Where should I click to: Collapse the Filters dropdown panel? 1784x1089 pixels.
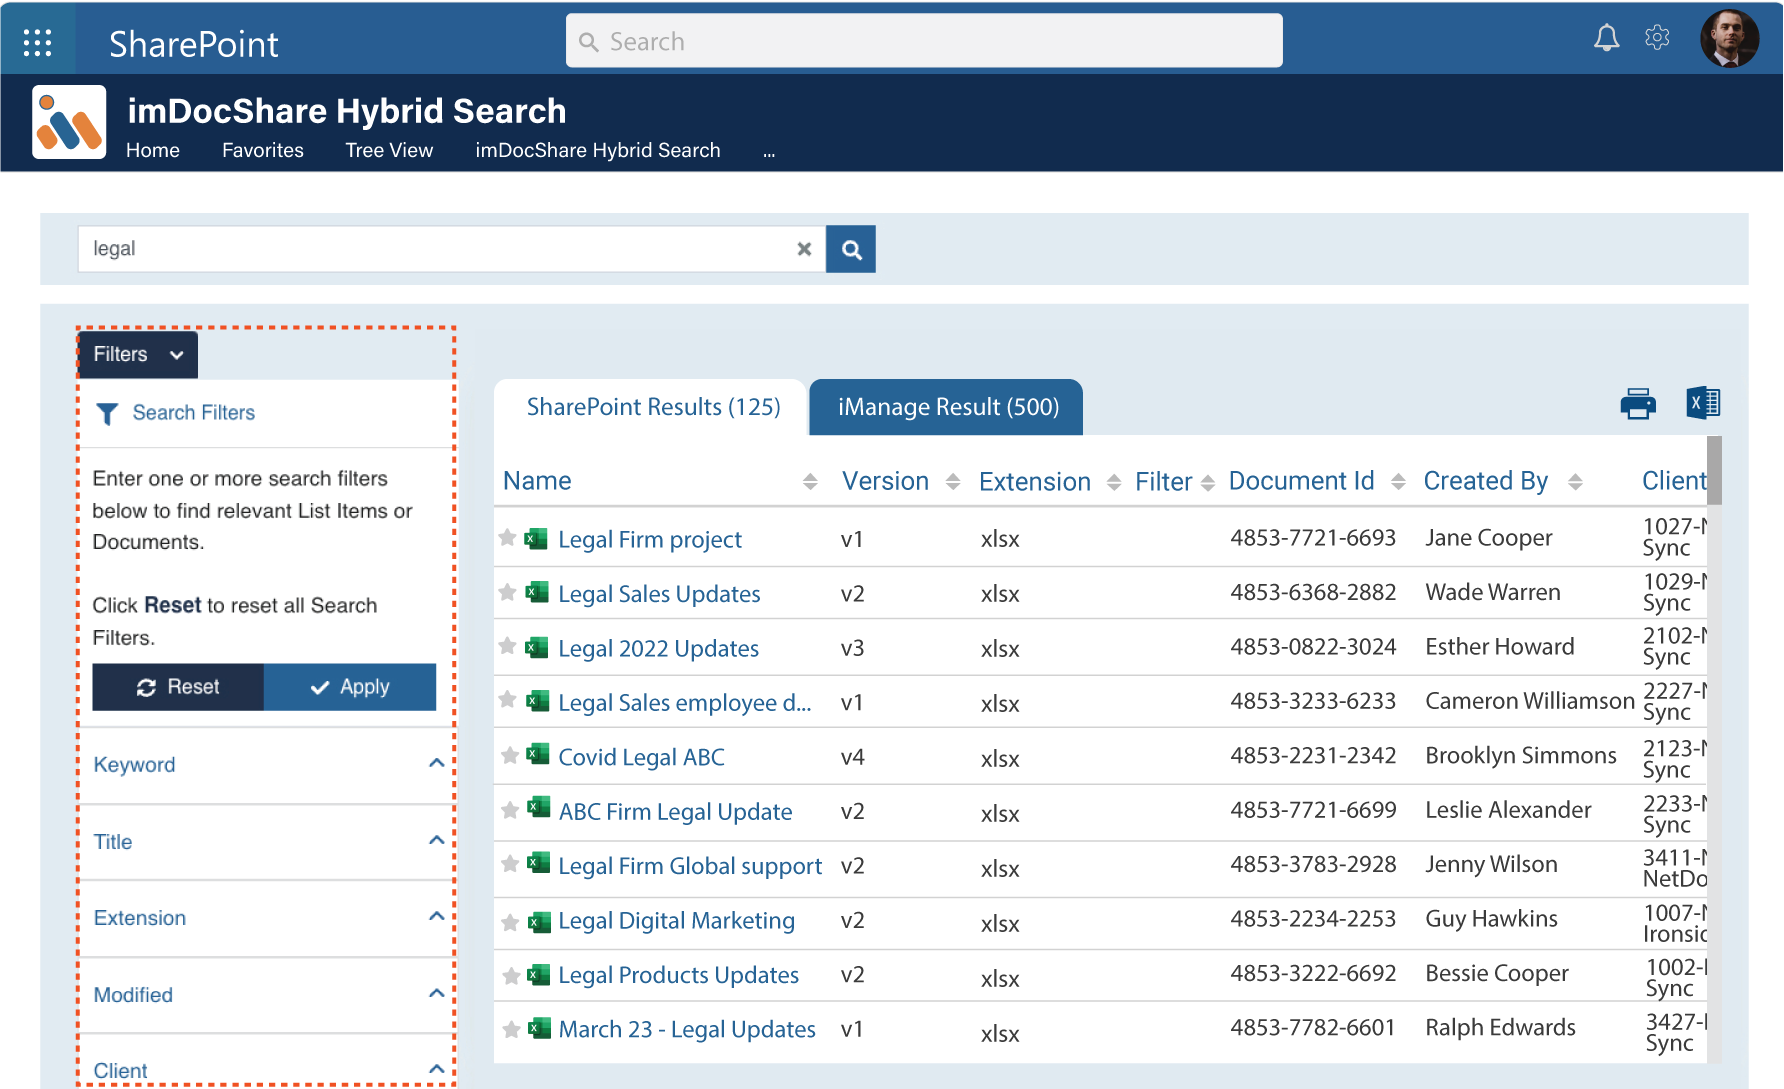[x=138, y=354]
